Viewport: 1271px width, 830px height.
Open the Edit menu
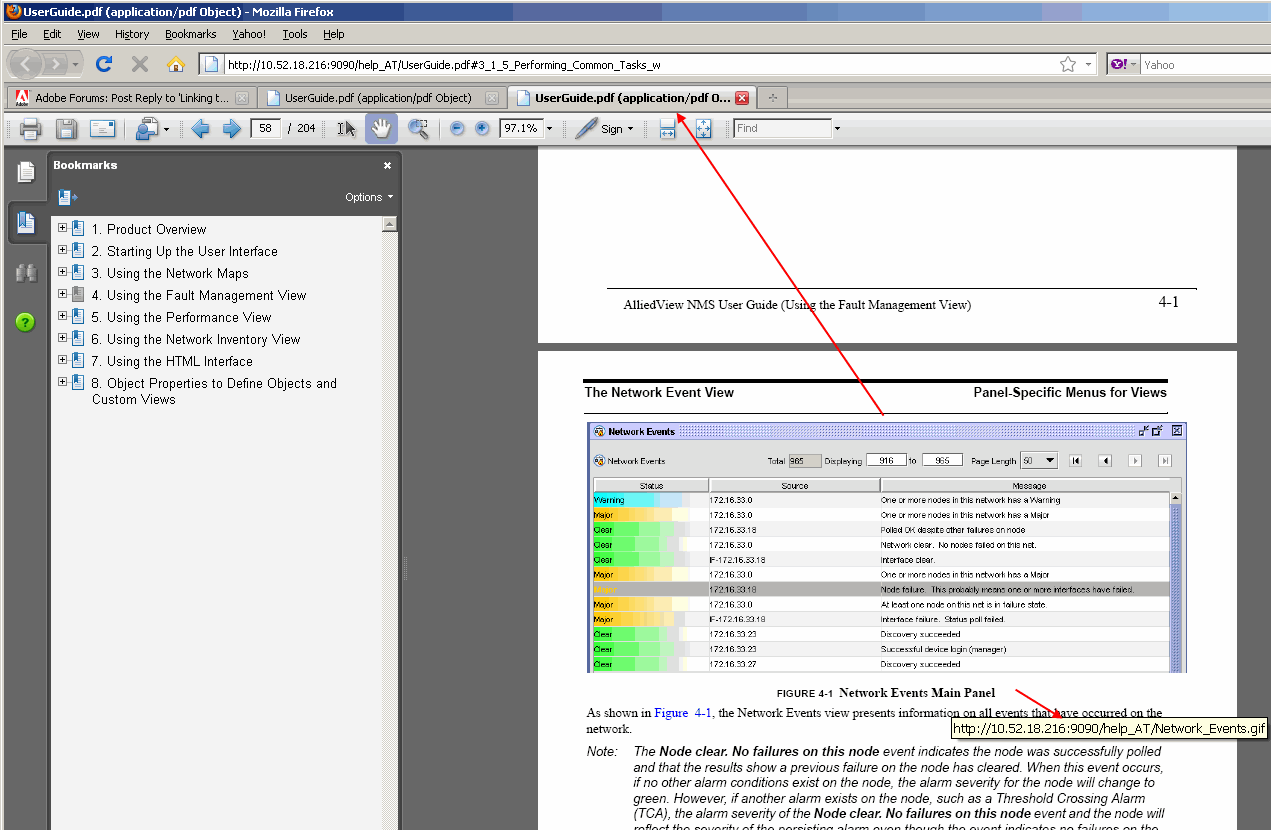click(52, 34)
